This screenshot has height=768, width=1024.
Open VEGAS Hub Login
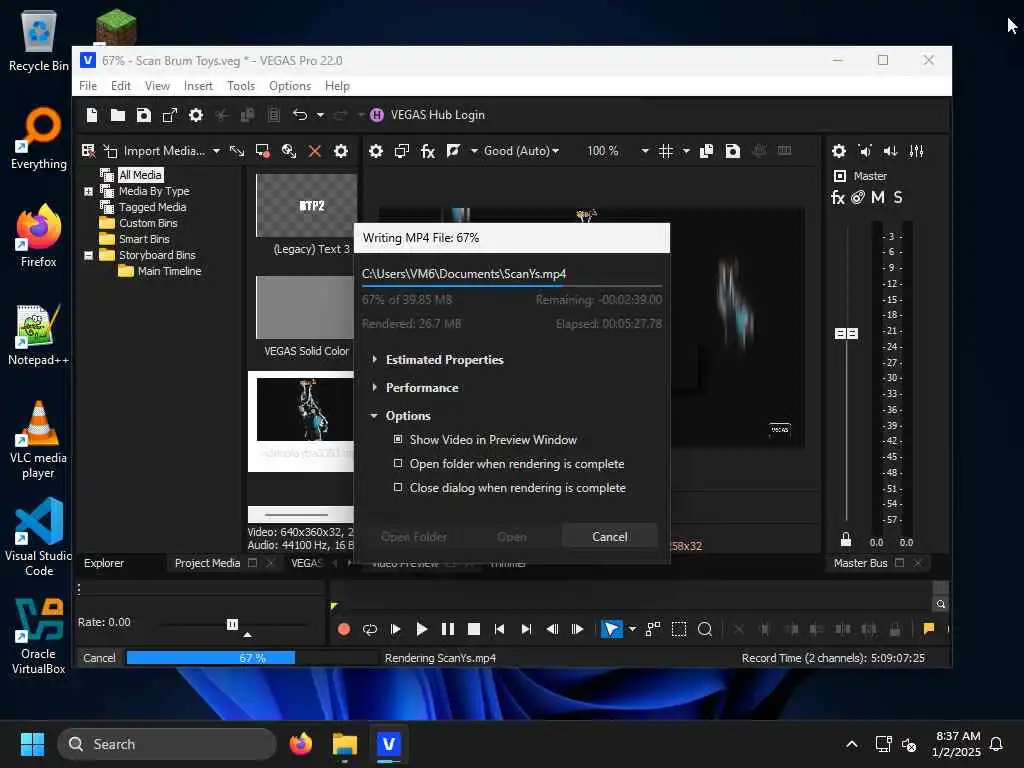[428, 115]
